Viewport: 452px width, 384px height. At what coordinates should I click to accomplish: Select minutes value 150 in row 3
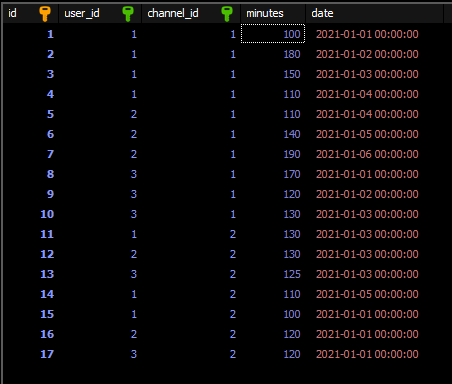[x=292, y=74]
